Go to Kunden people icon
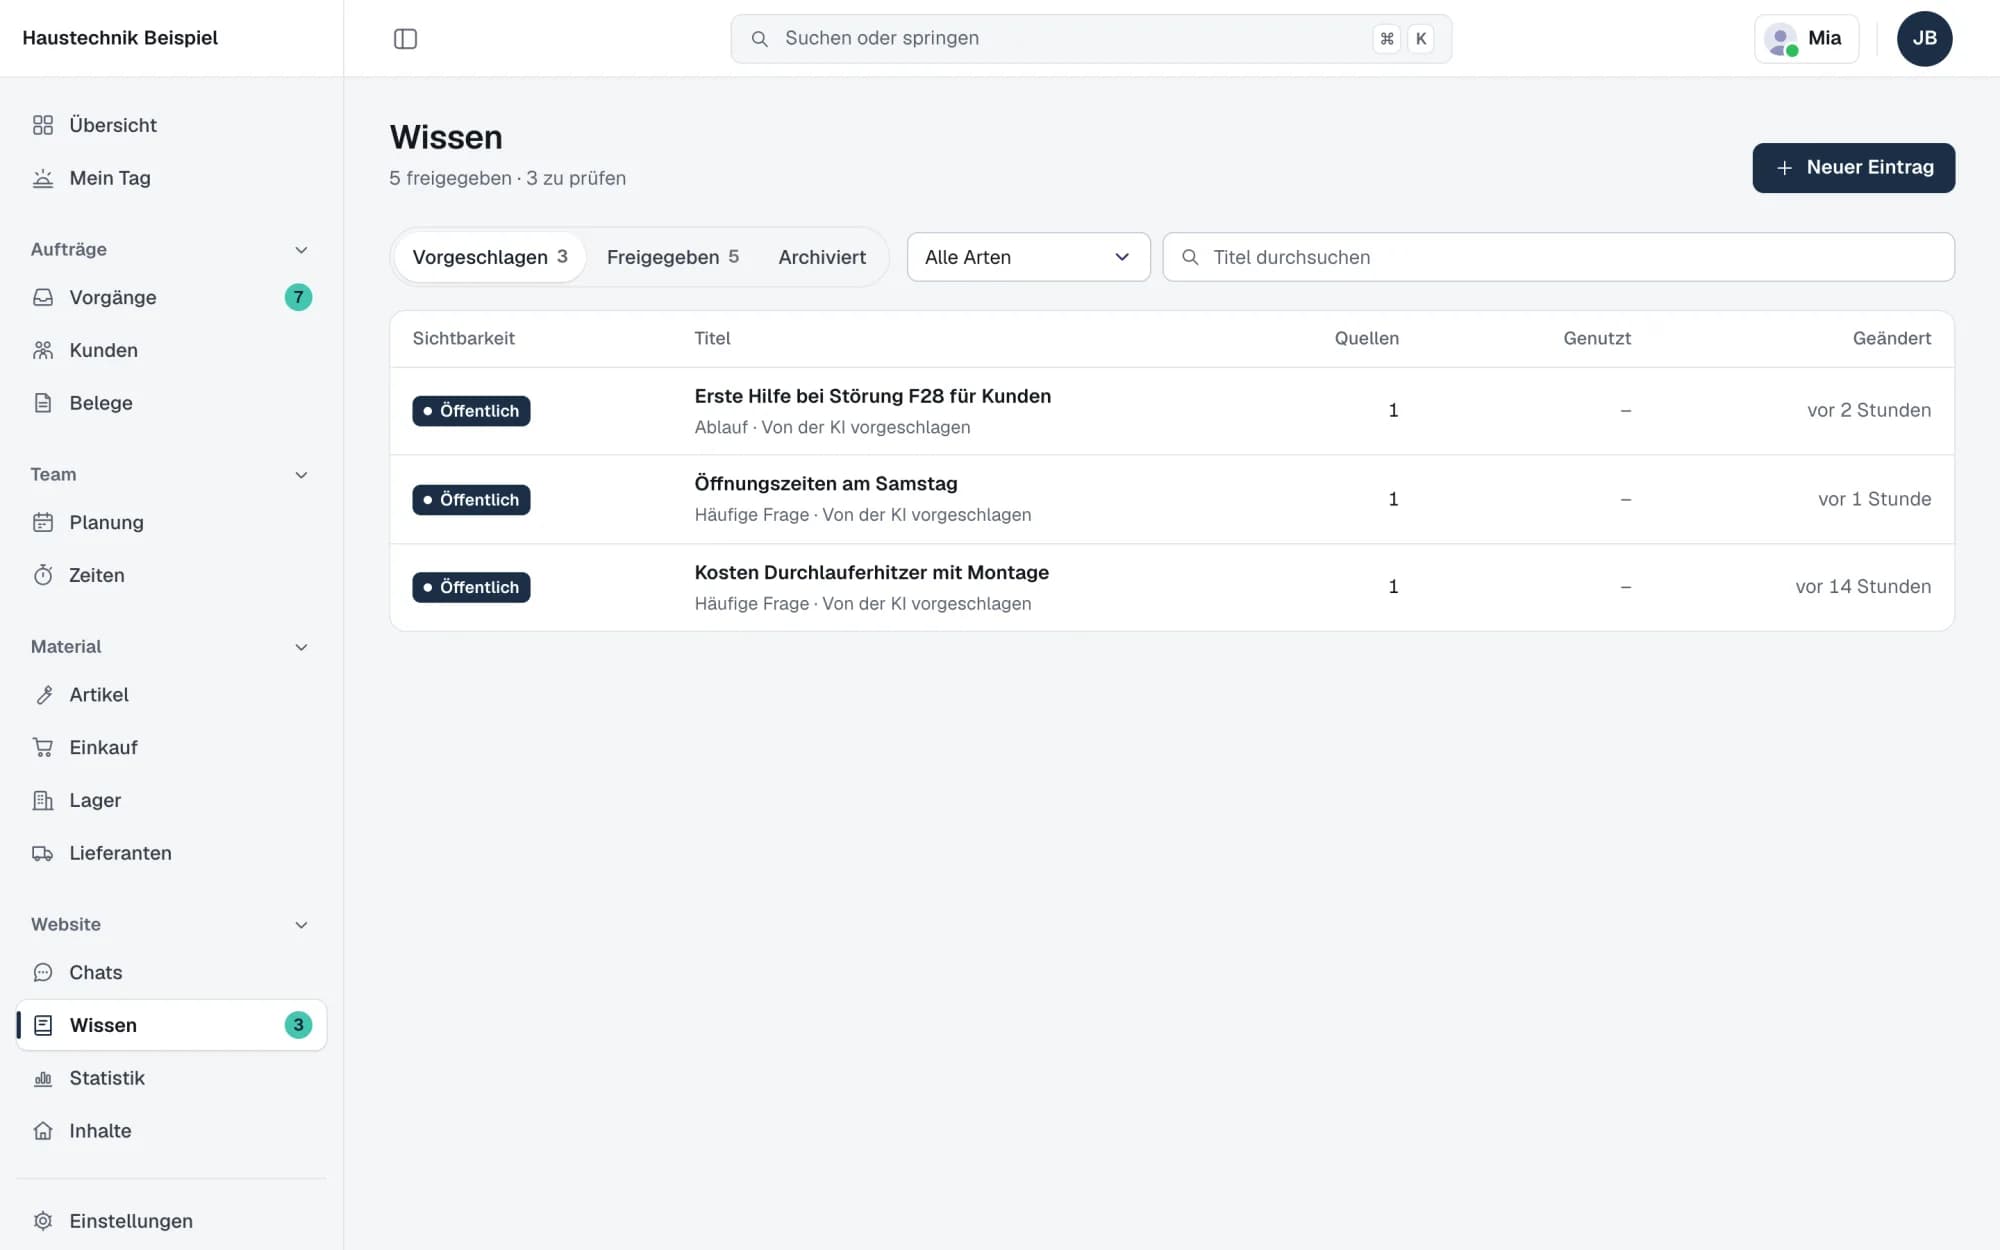The image size is (2000, 1250). coord(43,350)
